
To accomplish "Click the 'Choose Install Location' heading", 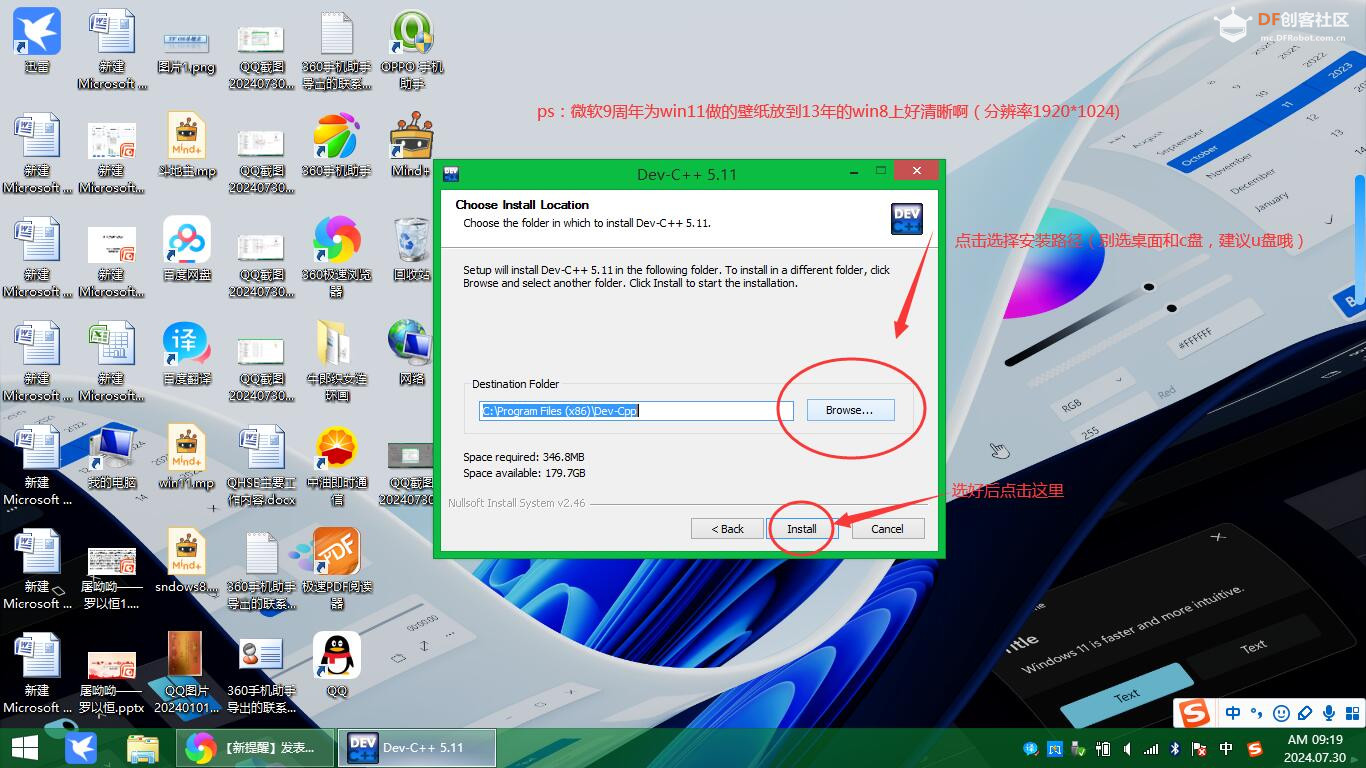I will click(x=522, y=205).
